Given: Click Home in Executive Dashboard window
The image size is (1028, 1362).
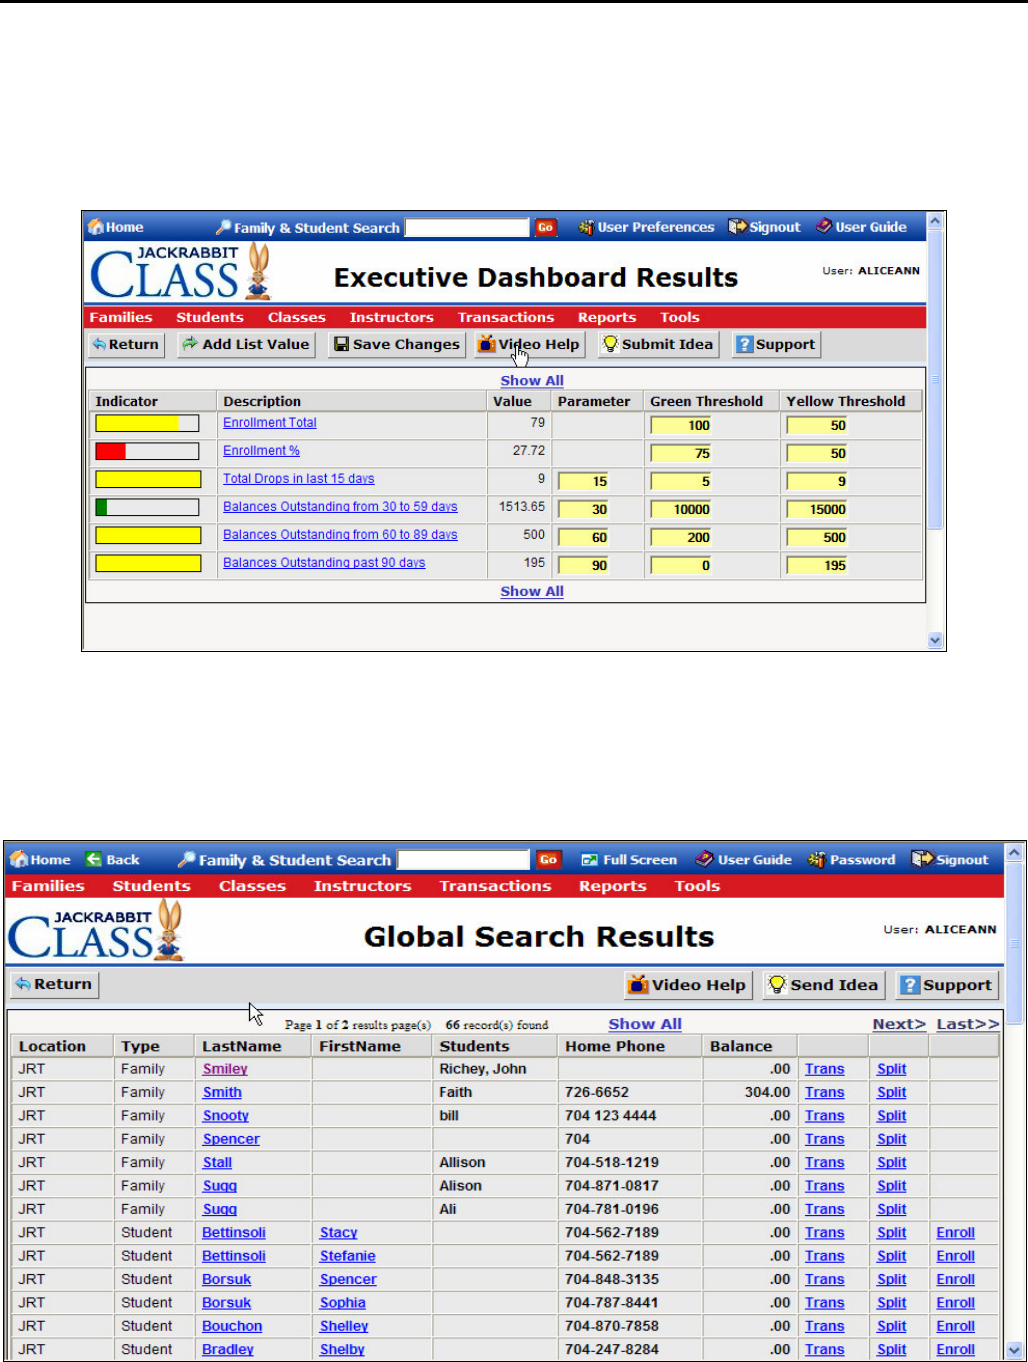Looking at the screenshot, I should (x=116, y=227).
